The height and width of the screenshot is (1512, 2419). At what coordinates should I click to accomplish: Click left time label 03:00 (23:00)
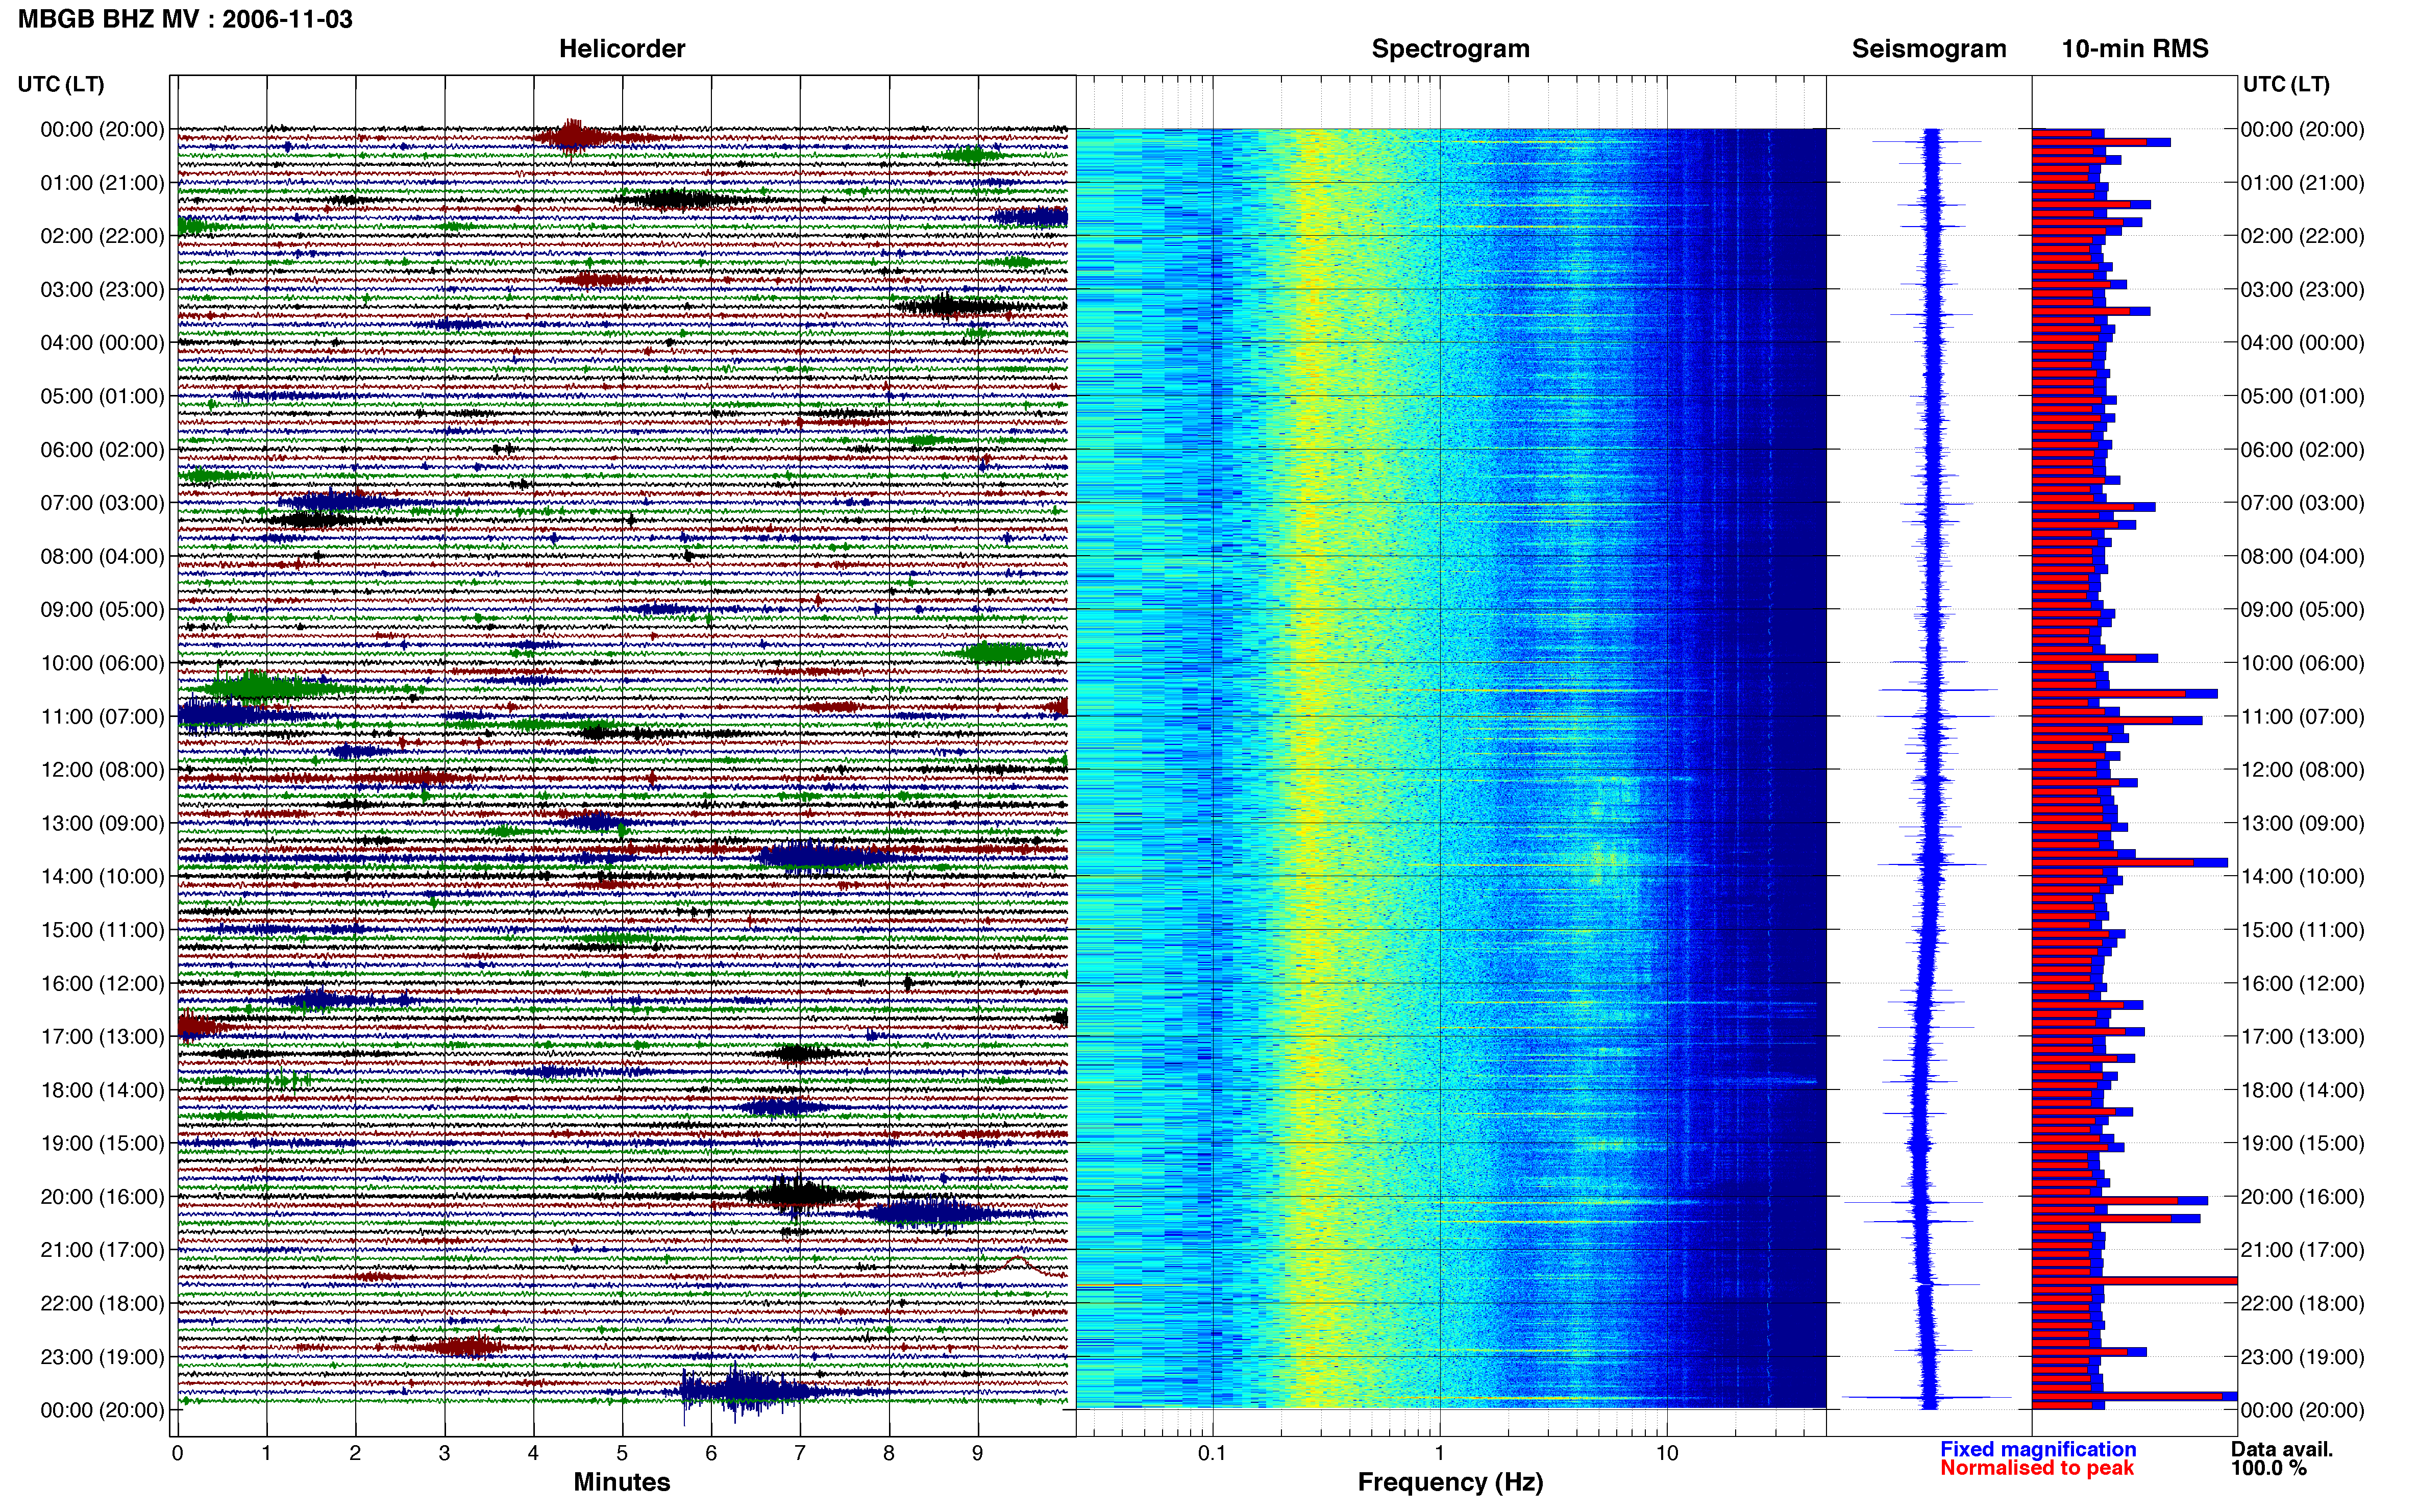tap(102, 290)
